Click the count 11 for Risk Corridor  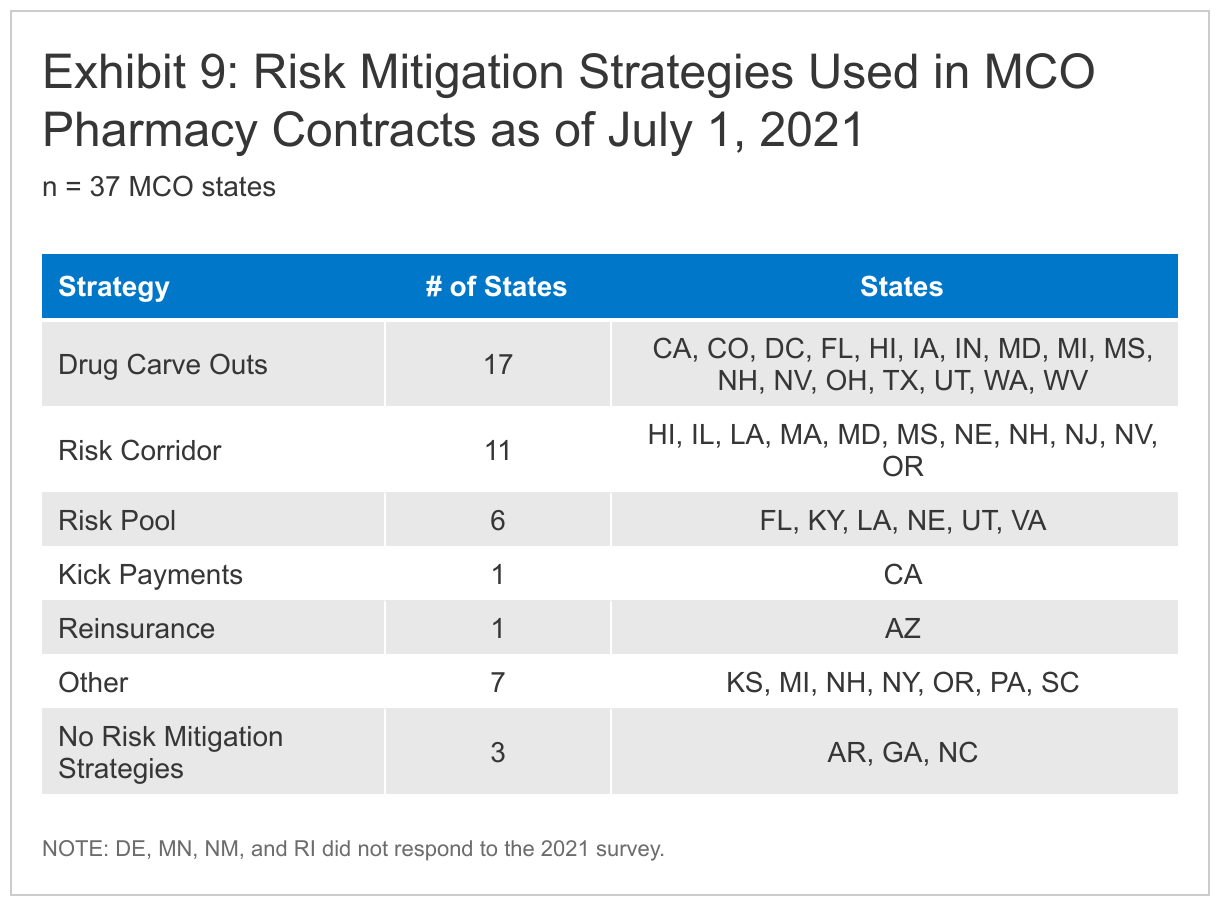497,451
